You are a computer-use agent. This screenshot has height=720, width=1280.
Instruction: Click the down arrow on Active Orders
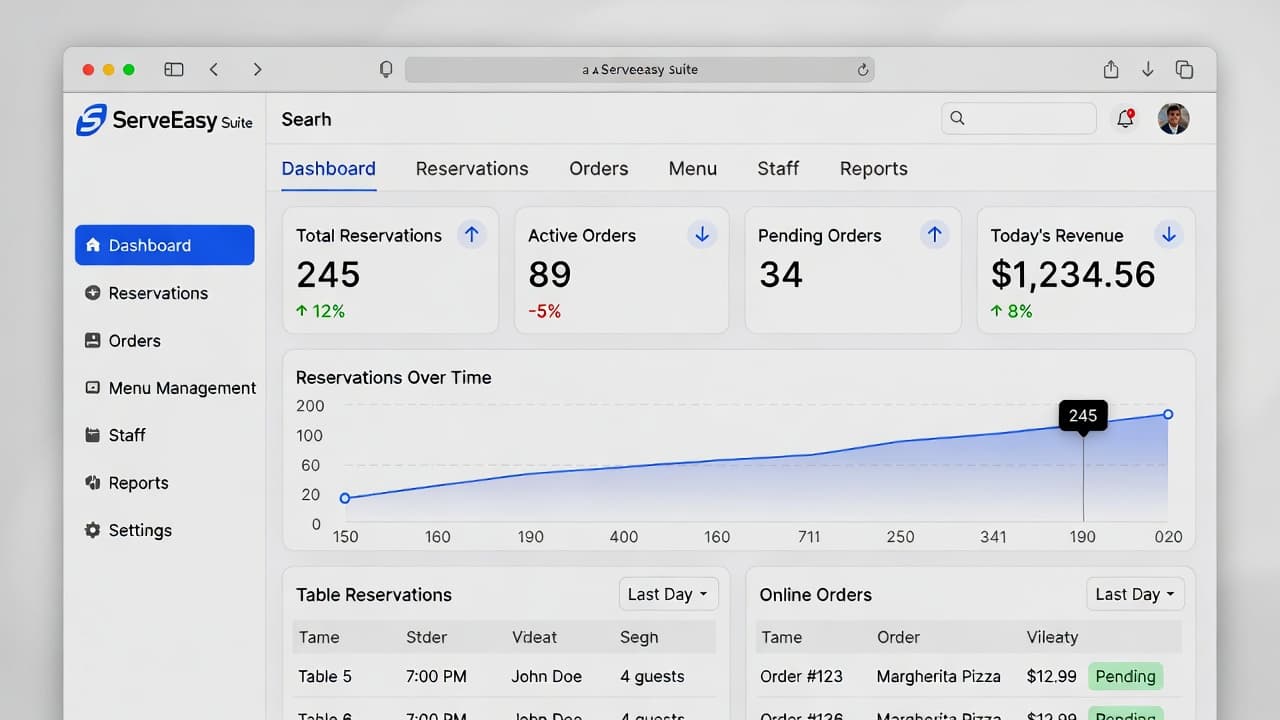[x=702, y=235]
